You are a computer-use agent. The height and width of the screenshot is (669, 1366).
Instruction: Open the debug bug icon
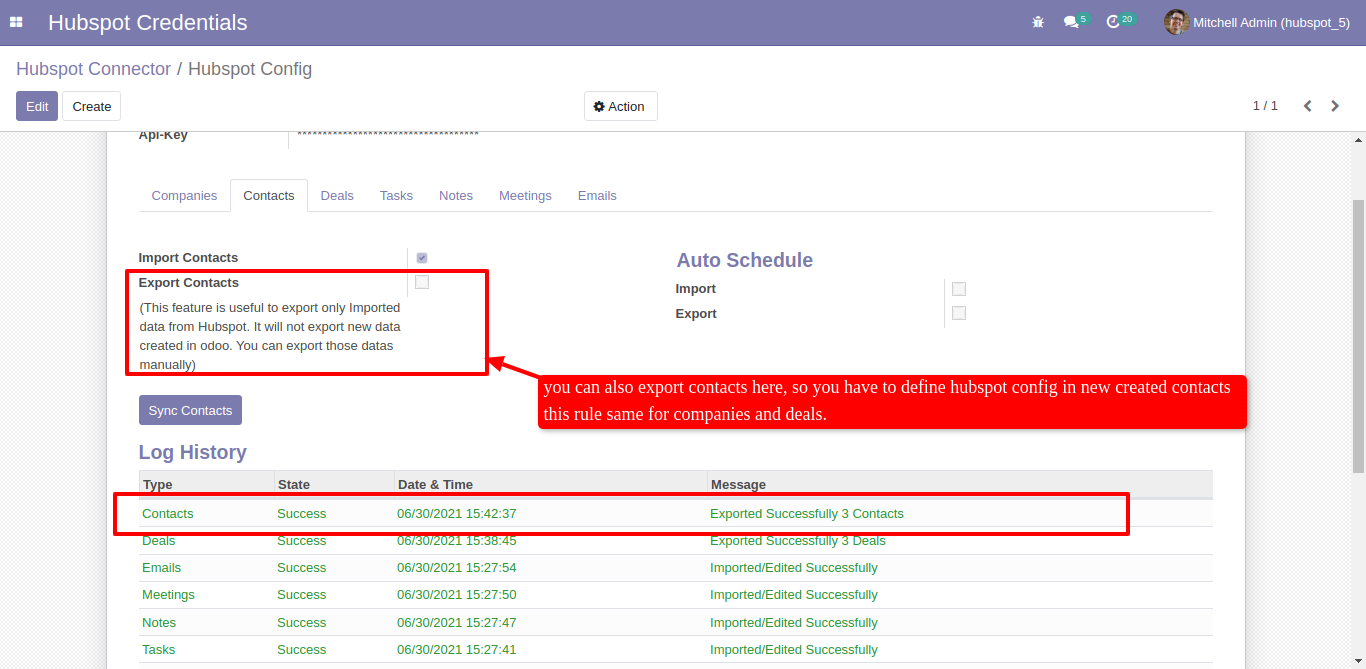pos(1038,22)
